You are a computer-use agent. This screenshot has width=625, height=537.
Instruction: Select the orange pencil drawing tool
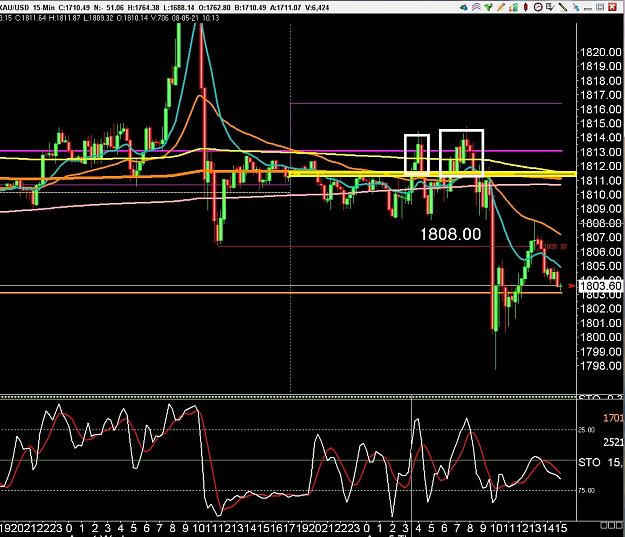(501, 7)
